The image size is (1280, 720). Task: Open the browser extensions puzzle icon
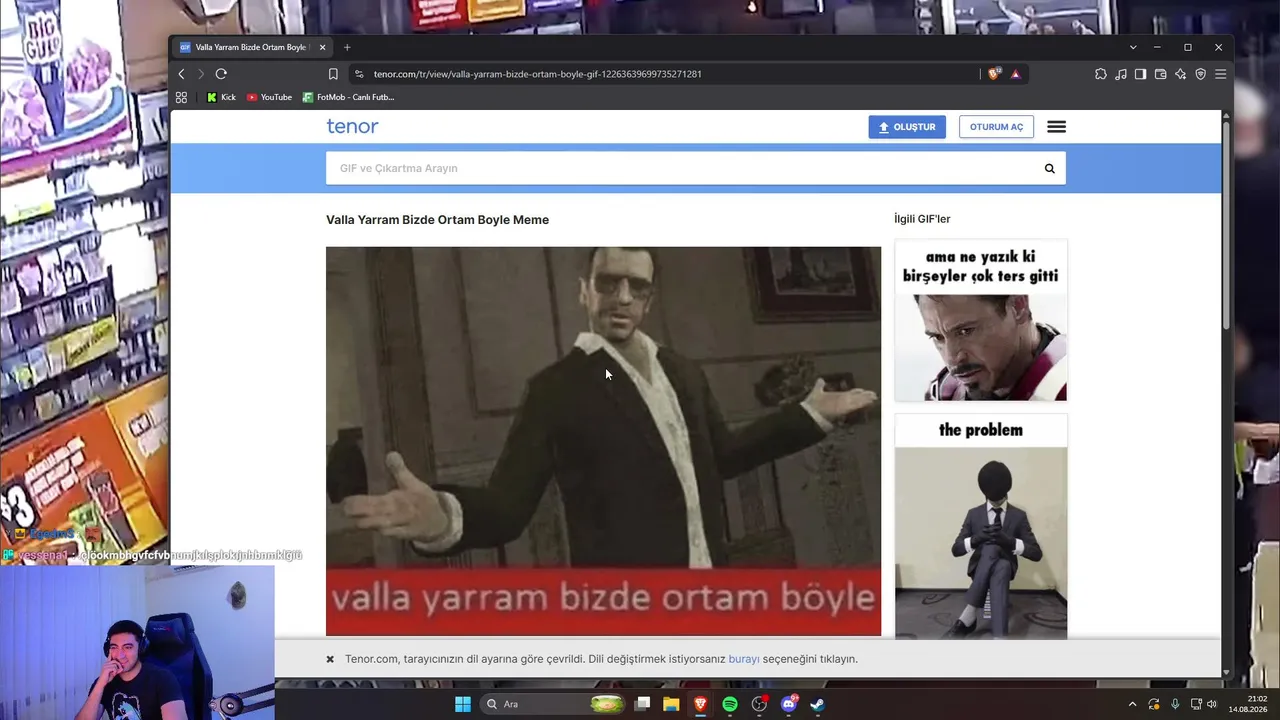tap(1101, 74)
